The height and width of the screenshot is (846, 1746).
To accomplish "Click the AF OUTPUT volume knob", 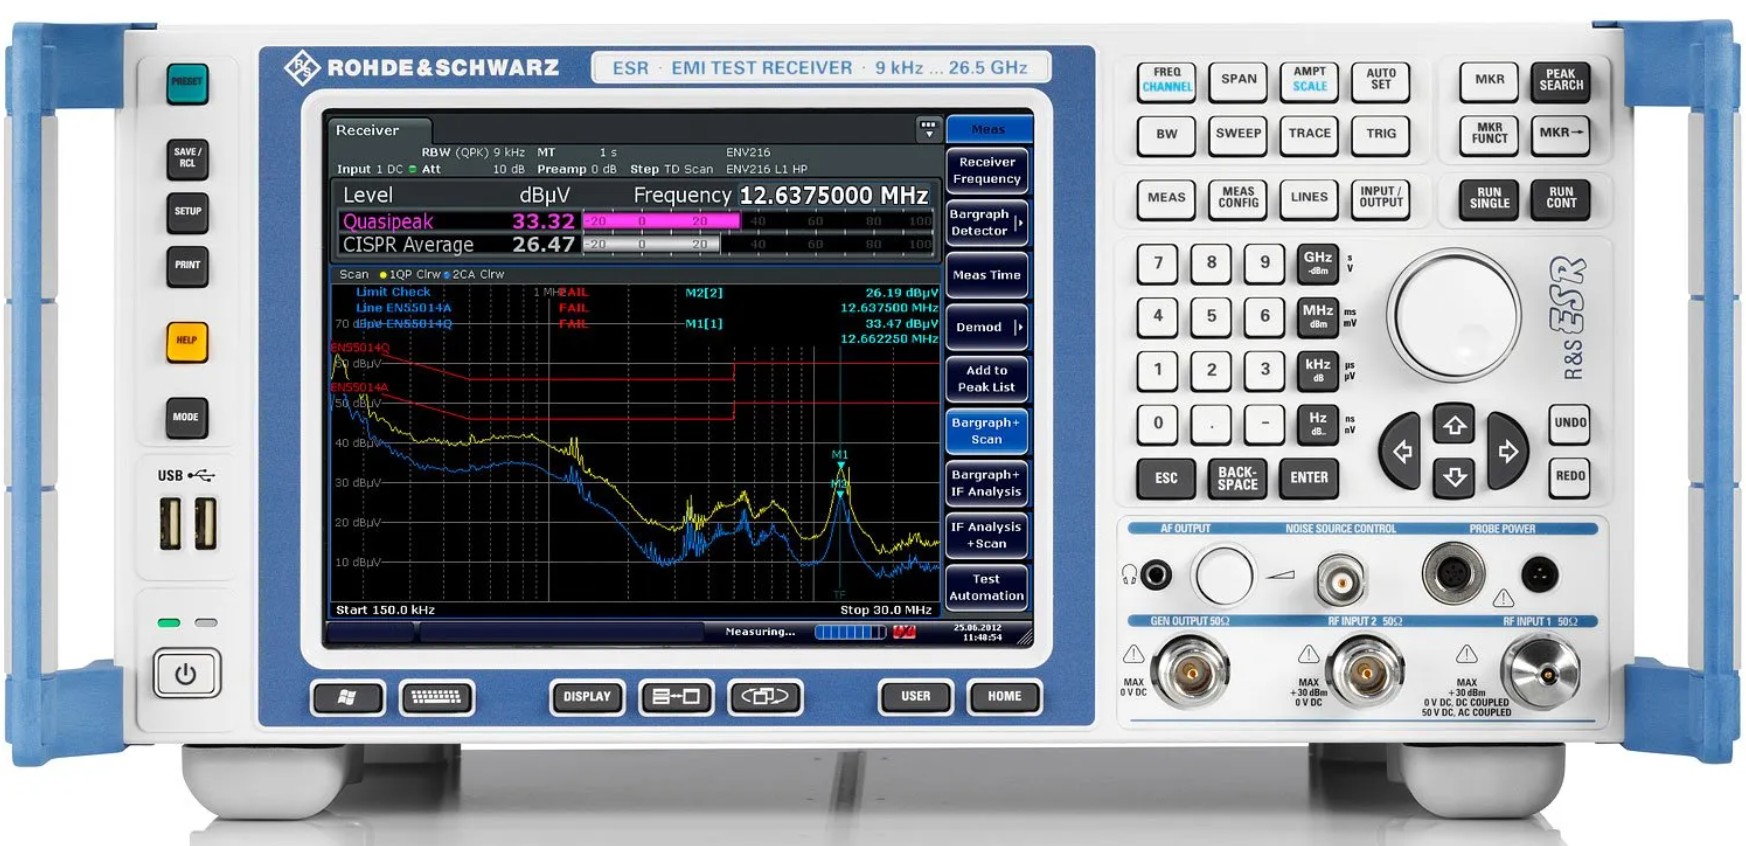I will point(1223,576).
